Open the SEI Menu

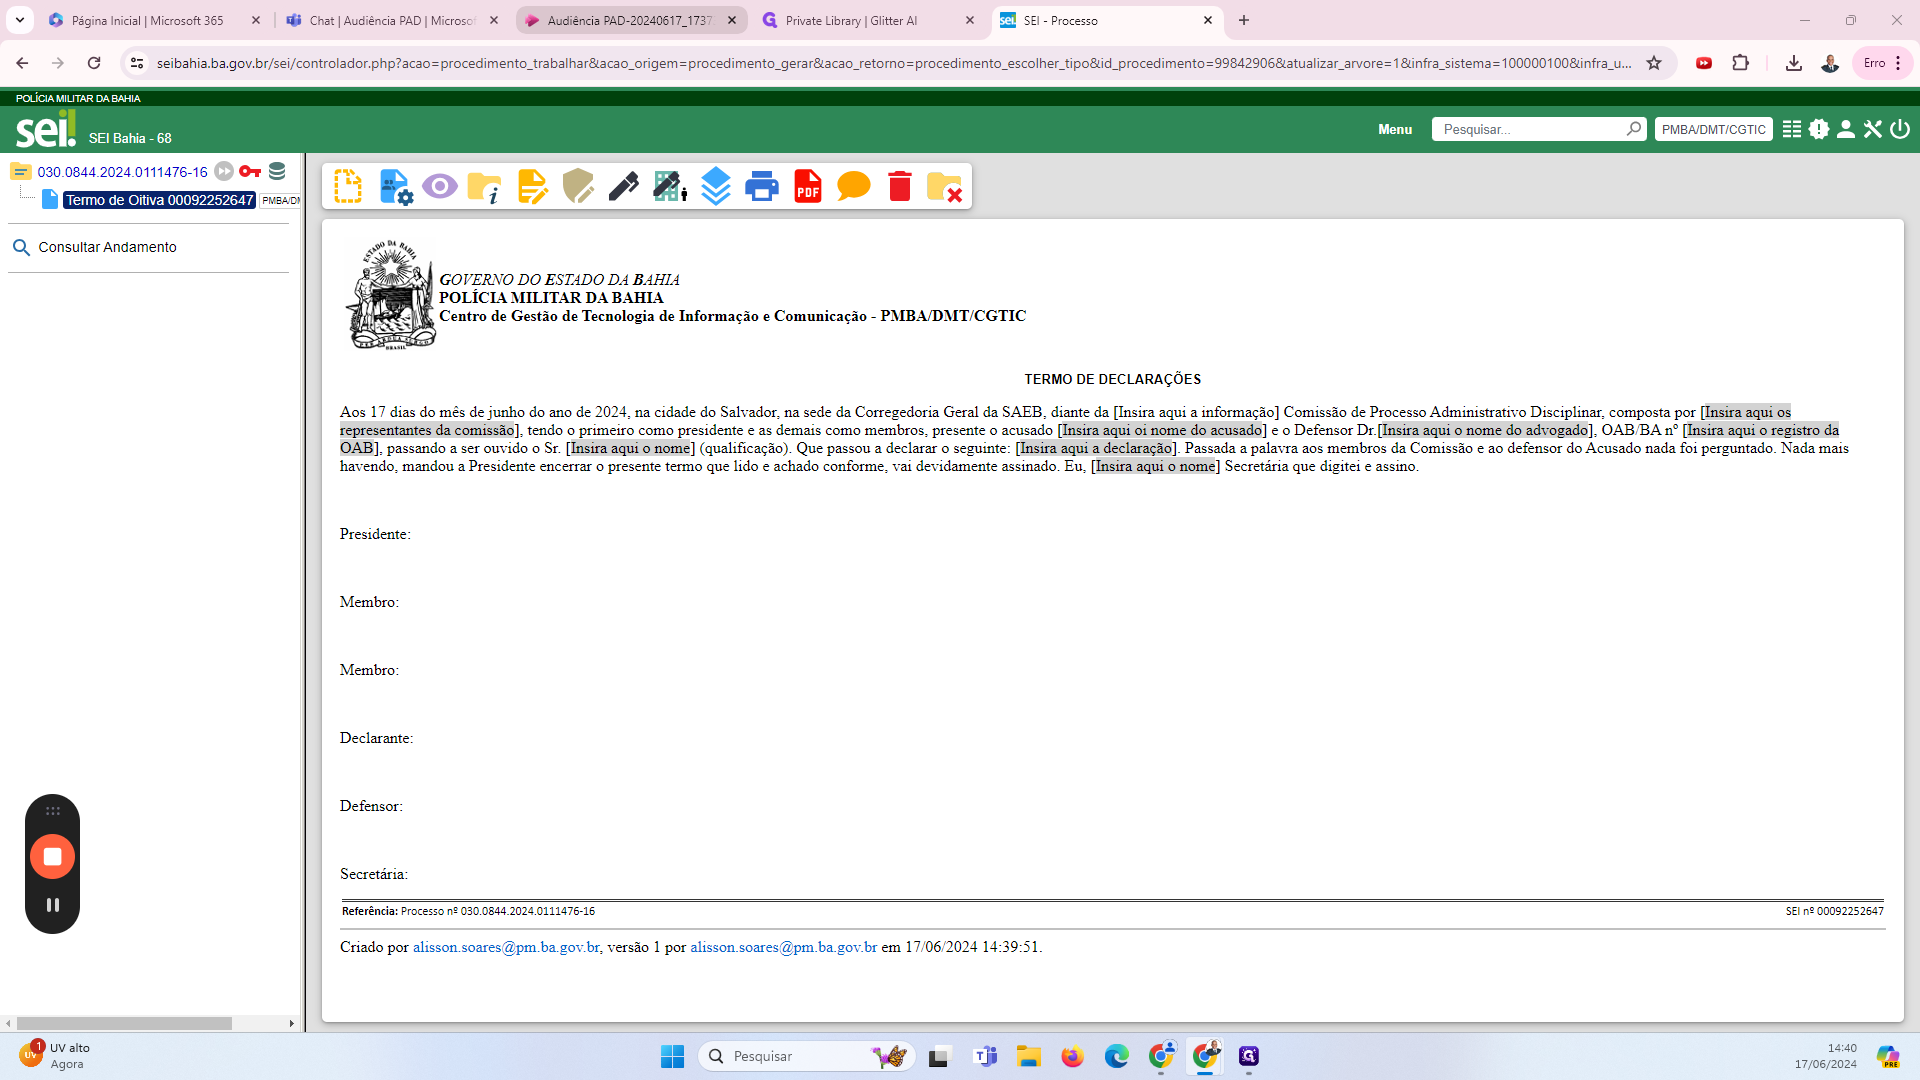coord(1395,129)
